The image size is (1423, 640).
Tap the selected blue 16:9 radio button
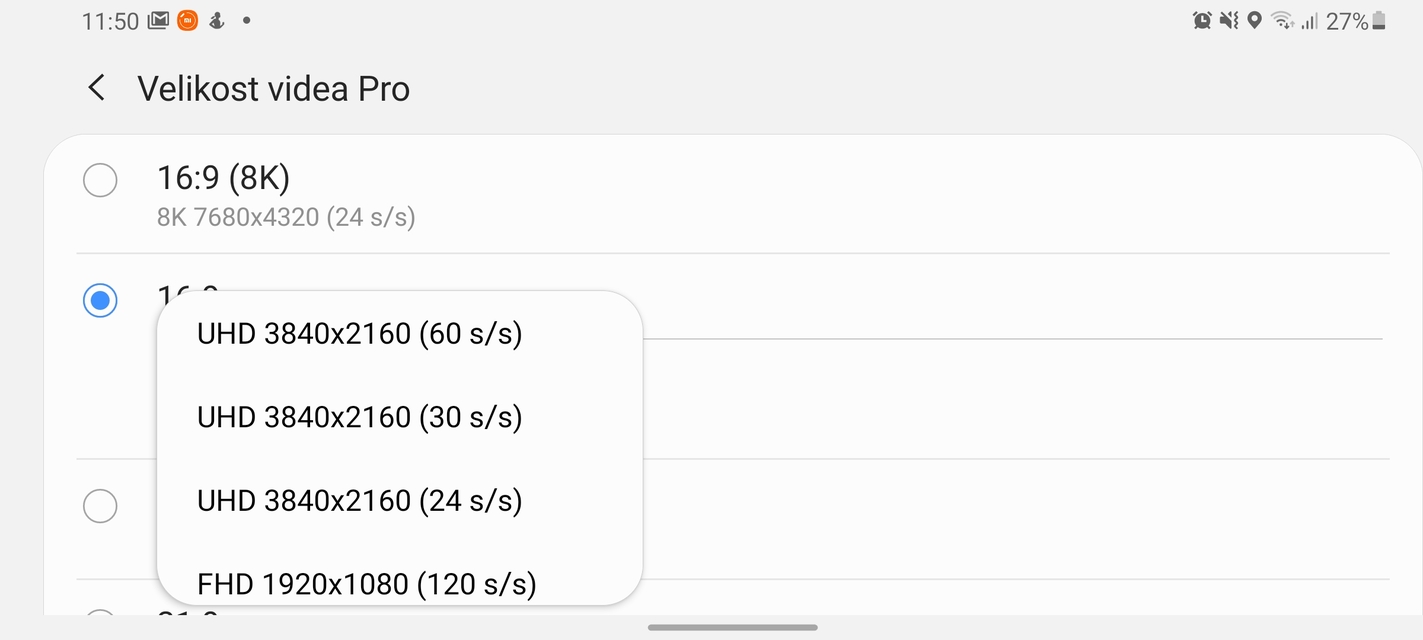pyautogui.click(x=100, y=300)
